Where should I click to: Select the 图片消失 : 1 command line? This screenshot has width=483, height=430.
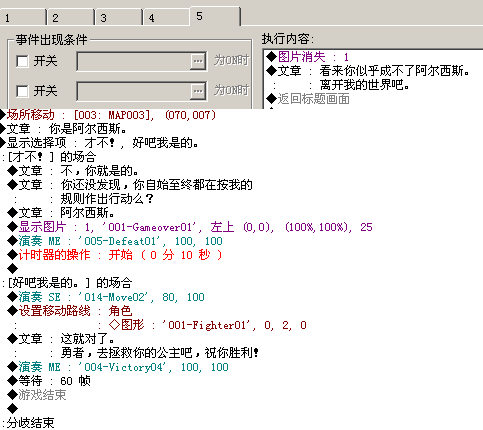[x=307, y=57]
